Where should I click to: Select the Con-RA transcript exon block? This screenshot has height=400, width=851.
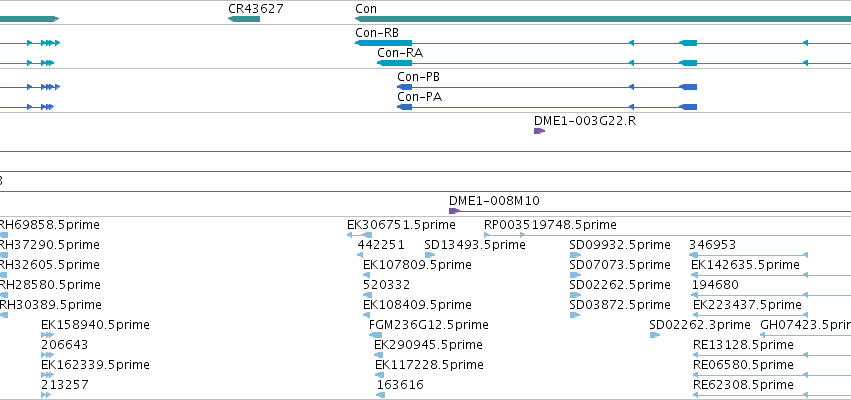395,63
